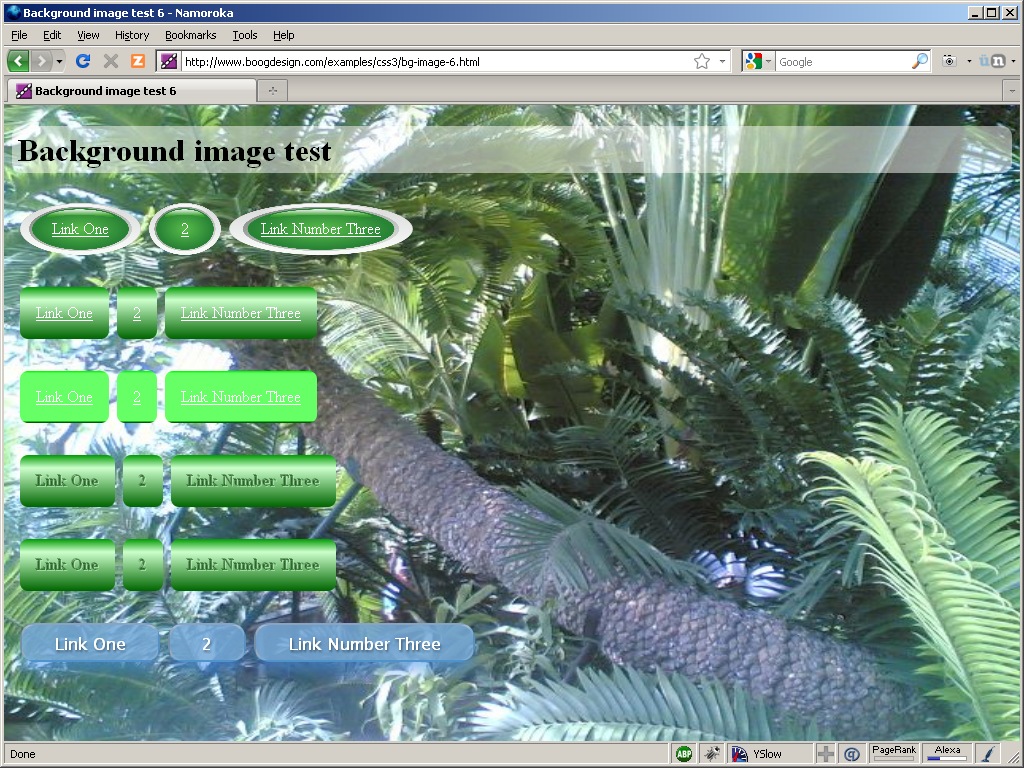Click gradient green underlined 'Link Number Three'
The image size is (1024, 768).
point(241,313)
